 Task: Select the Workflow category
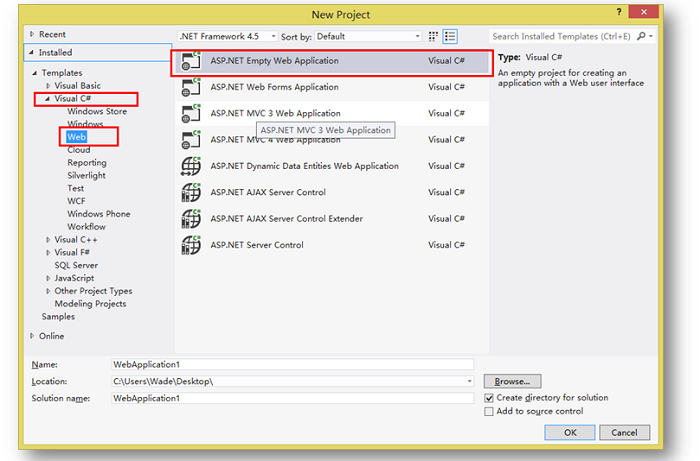click(x=86, y=227)
